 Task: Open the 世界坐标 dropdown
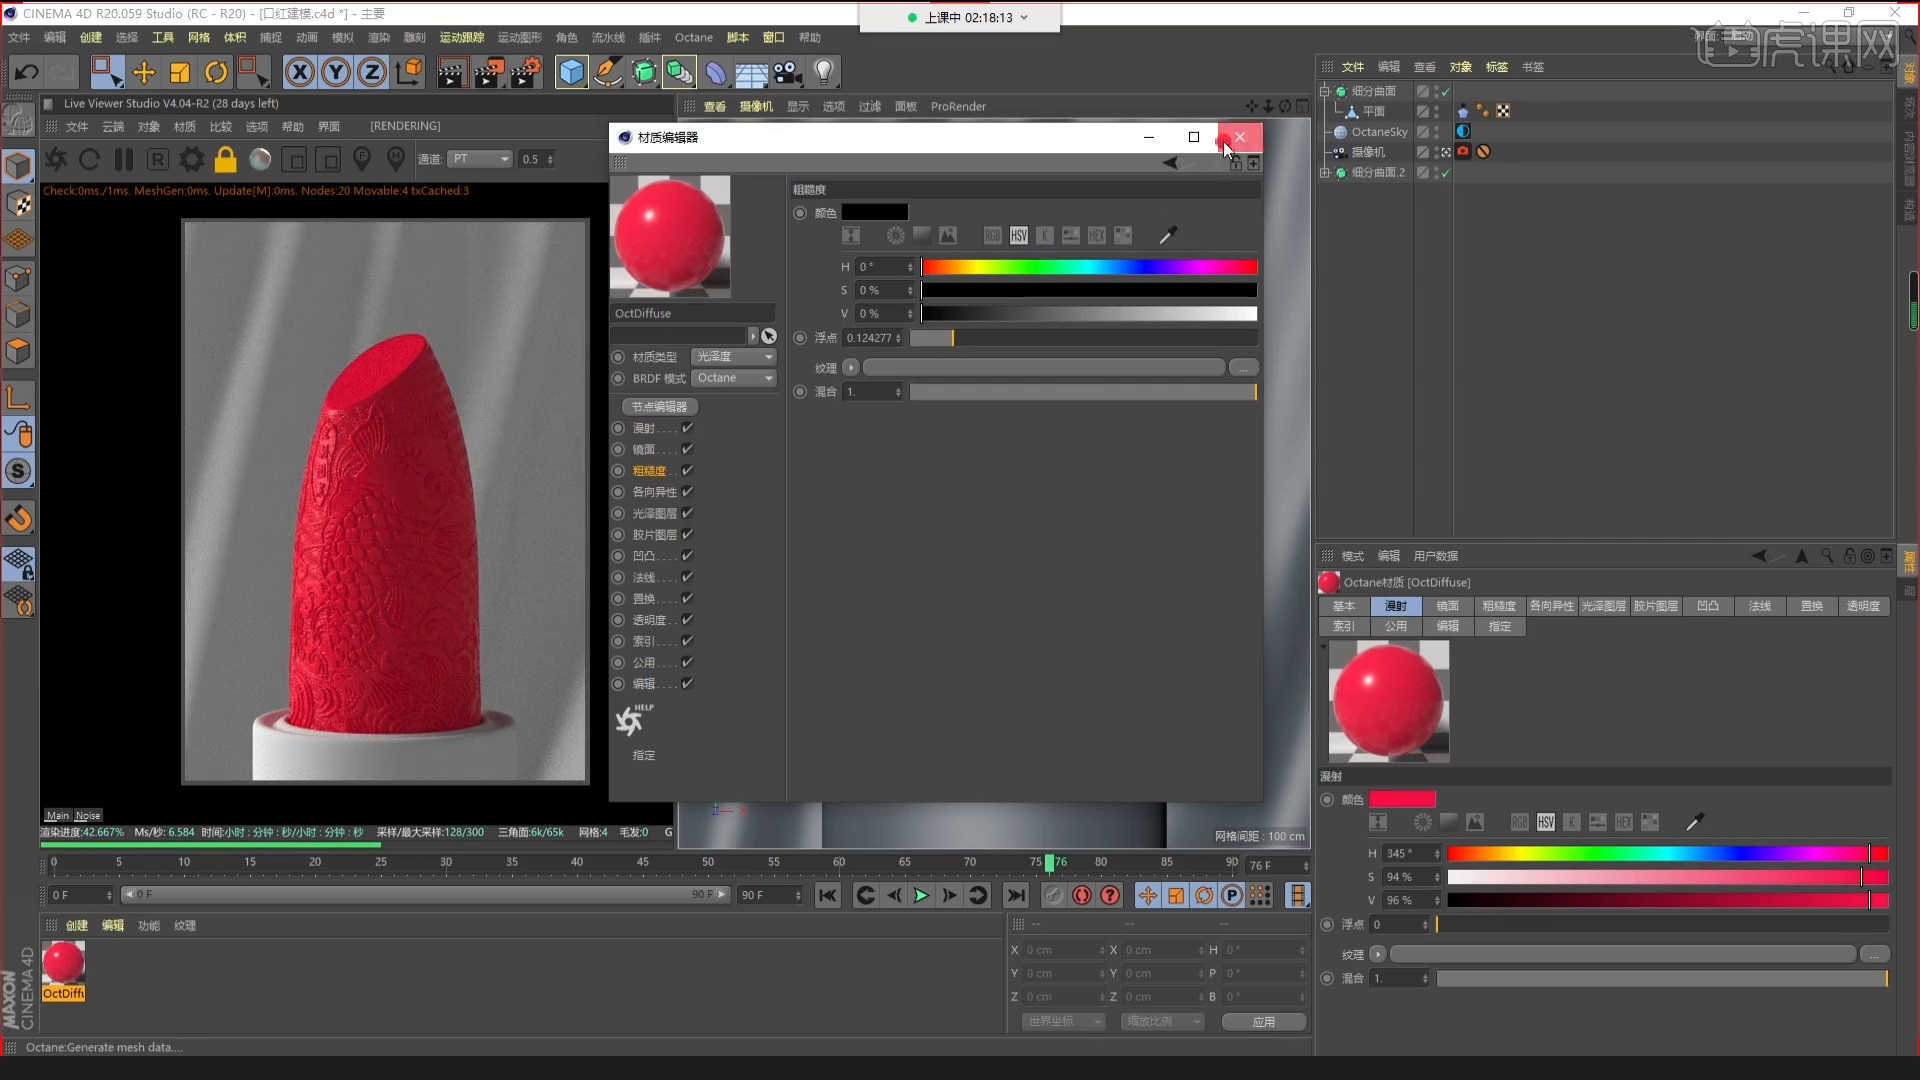(1063, 1022)
